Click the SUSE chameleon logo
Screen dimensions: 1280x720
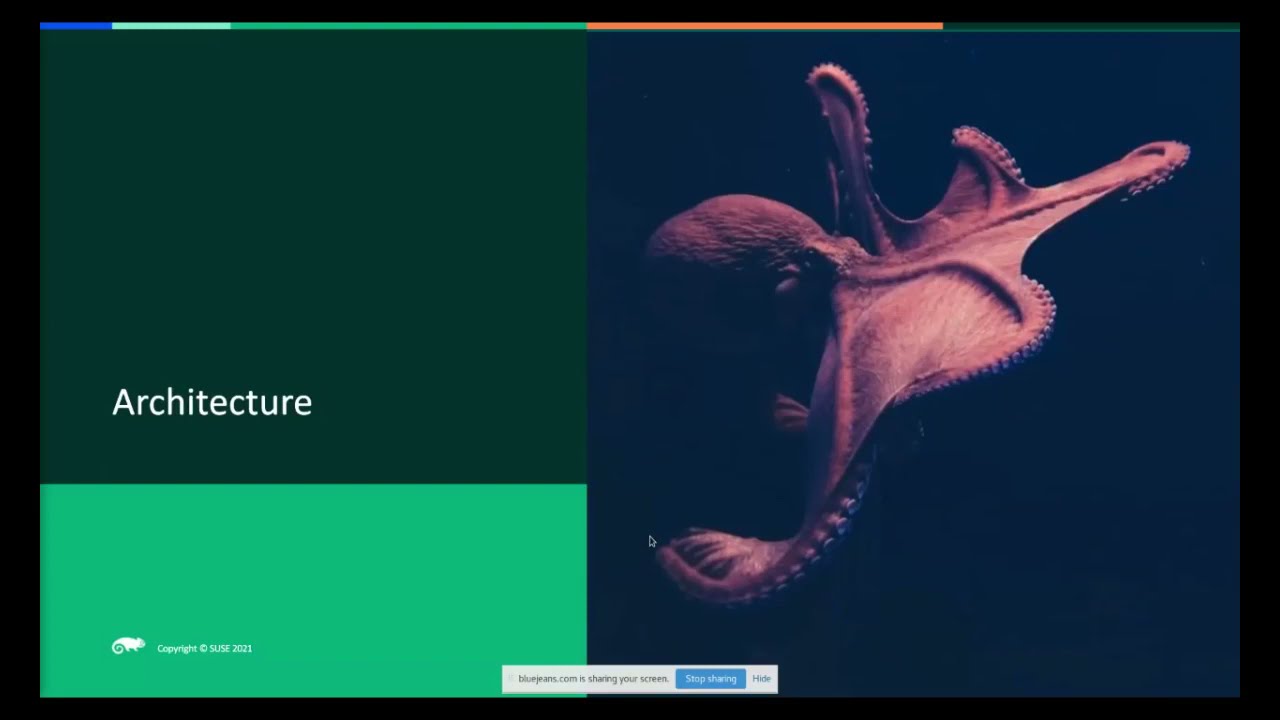click(x=128, y=646)
